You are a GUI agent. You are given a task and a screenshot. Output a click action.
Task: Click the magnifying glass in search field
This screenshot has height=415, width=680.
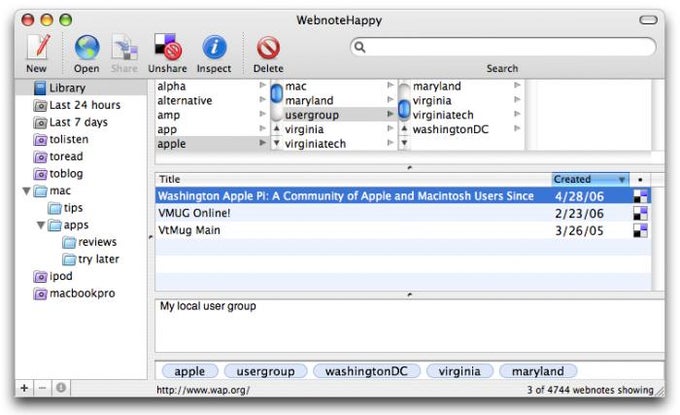(360, 47)
